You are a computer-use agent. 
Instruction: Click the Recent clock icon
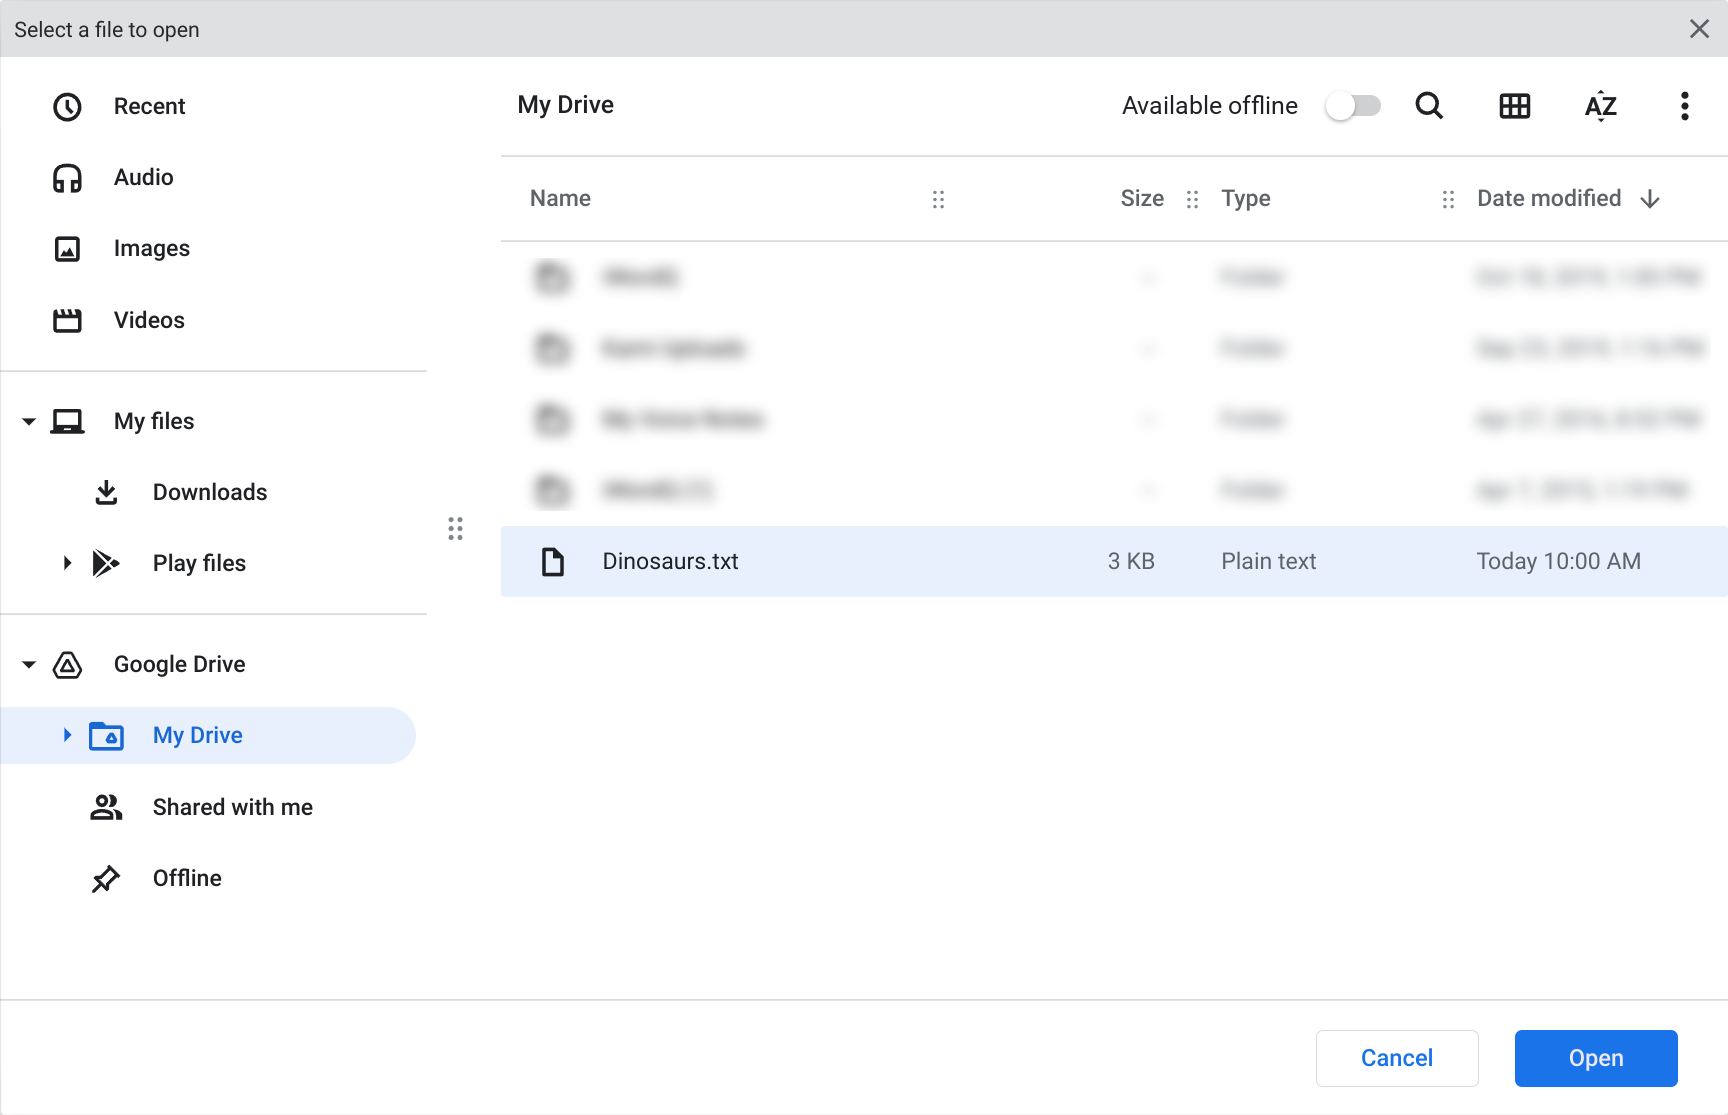(x=67, y=107)
